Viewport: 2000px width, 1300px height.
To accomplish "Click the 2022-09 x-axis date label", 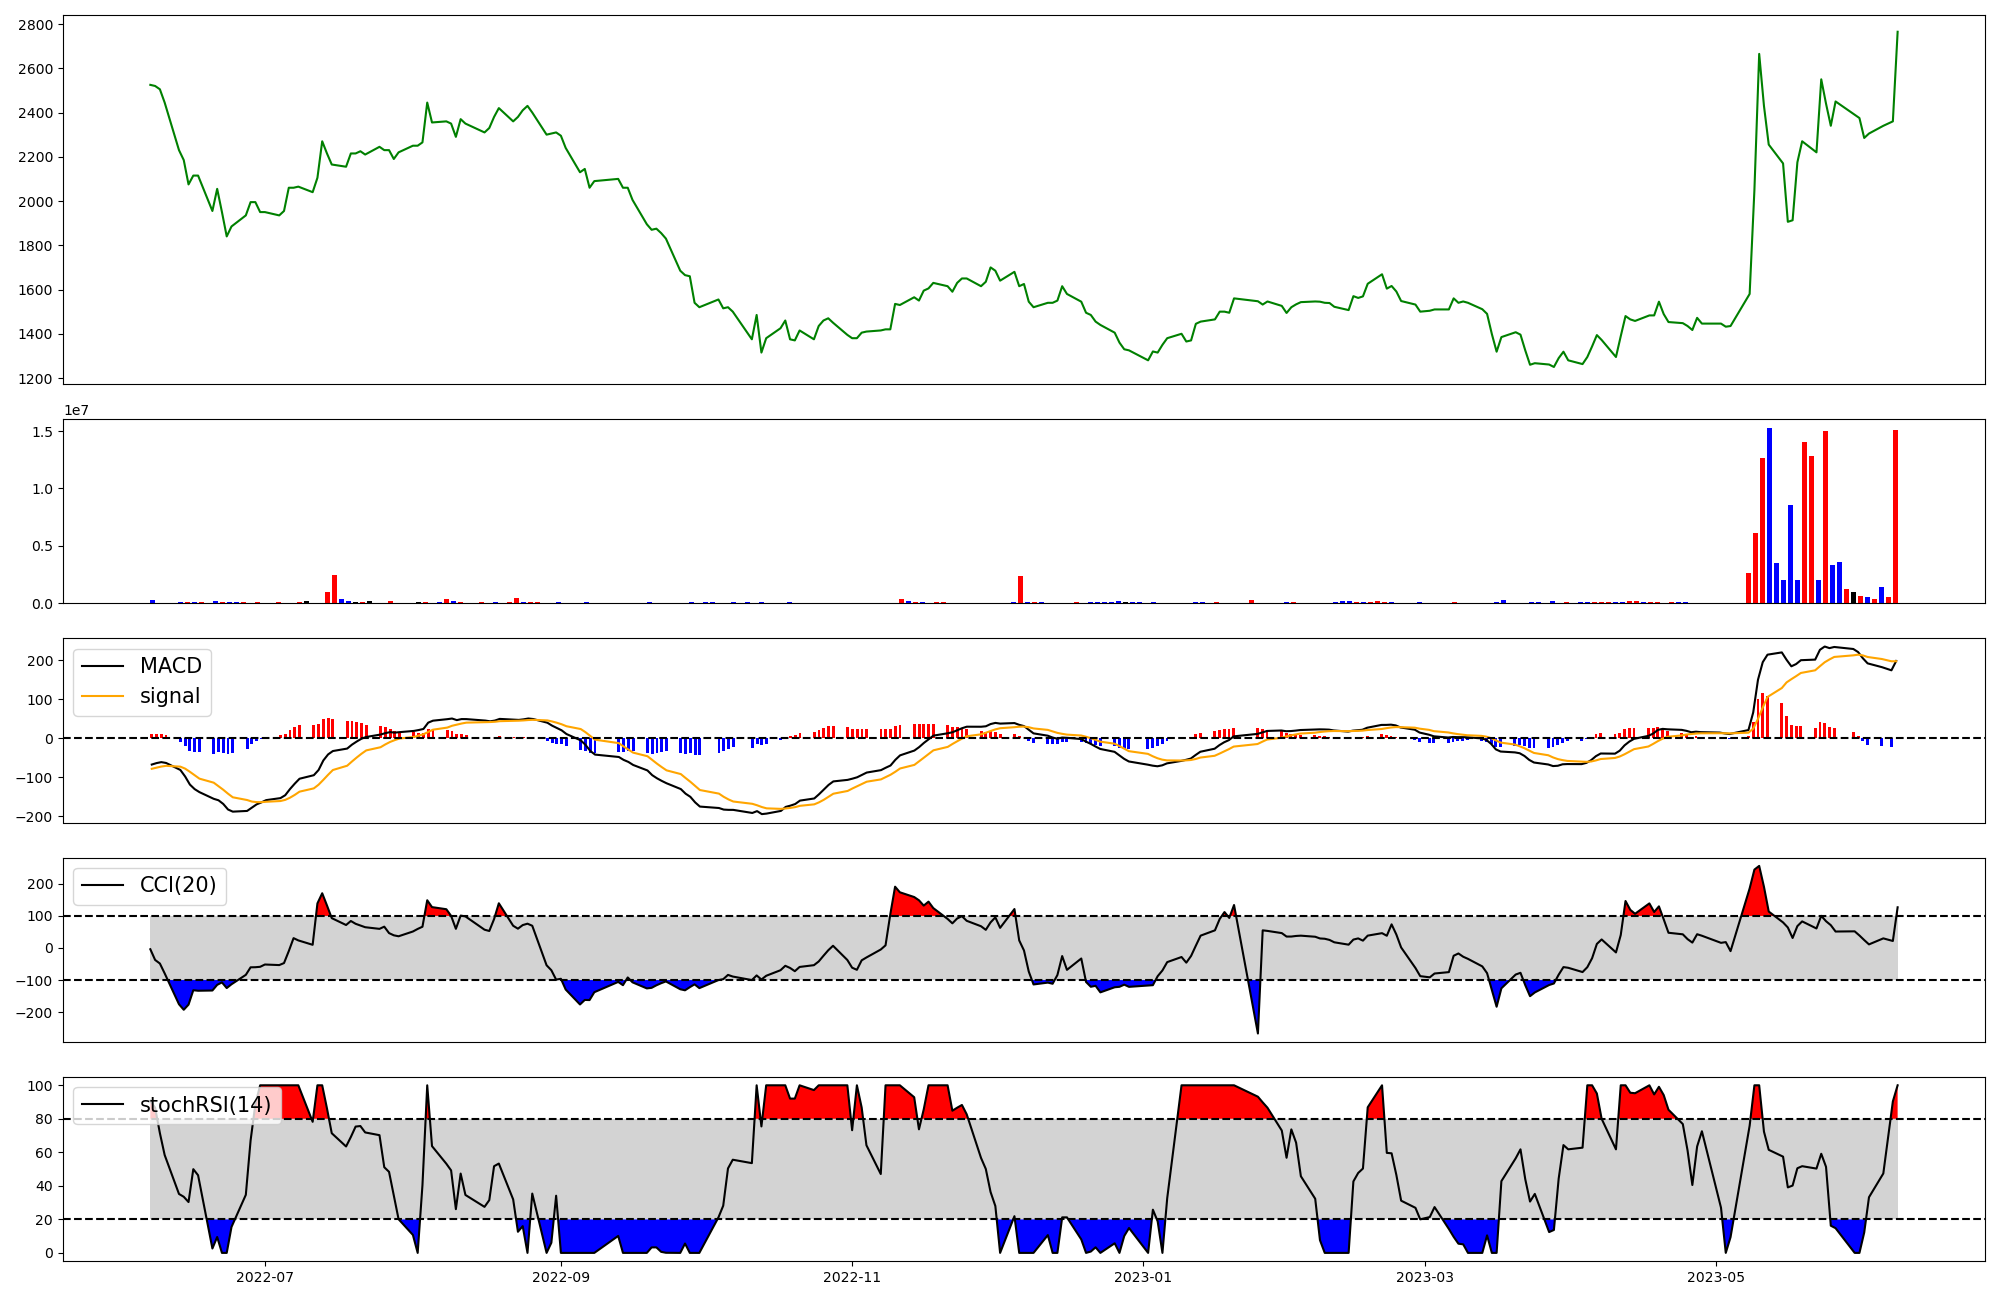I will [561, 1277].
